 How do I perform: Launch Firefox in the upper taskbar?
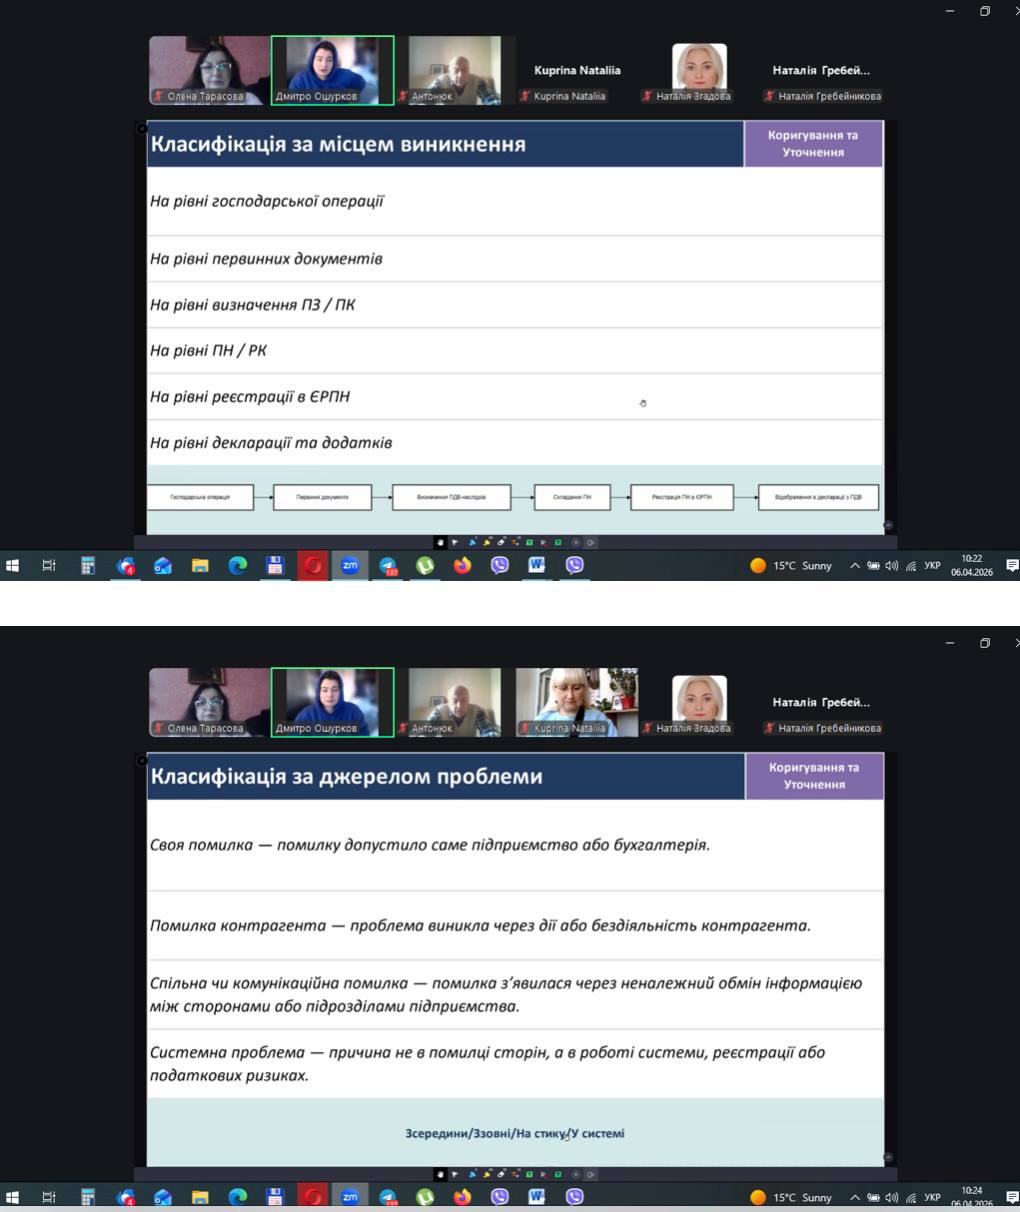(462, 566)
